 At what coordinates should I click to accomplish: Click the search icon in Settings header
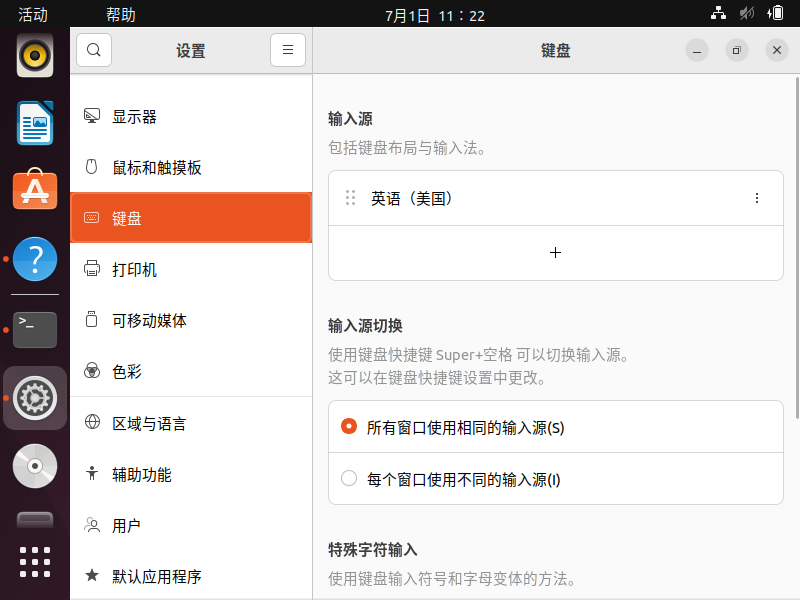pyautogui.click(x=93, y=50)
